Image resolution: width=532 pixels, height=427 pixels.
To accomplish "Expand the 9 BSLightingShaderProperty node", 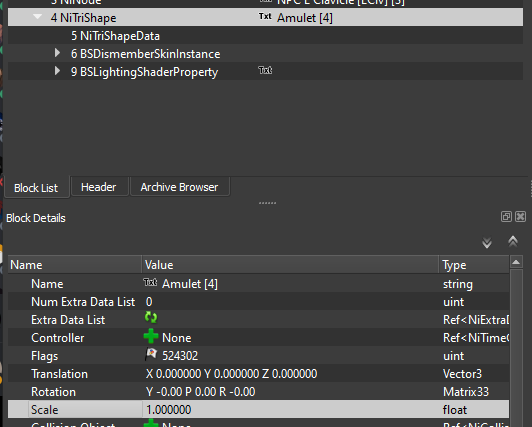I will (x=57, y=71).
